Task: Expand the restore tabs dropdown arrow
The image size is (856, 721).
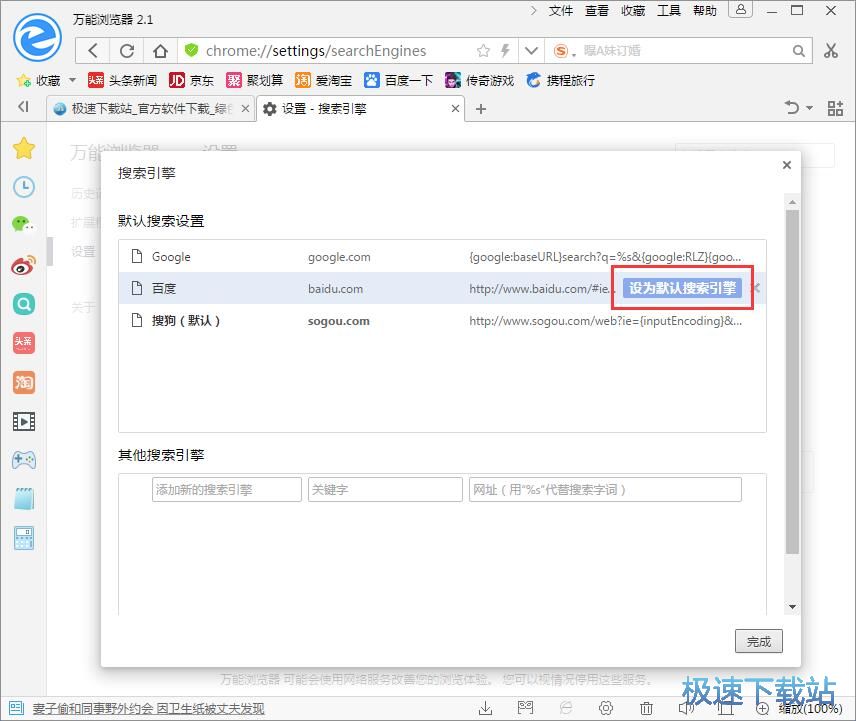Action: (810, 108)
